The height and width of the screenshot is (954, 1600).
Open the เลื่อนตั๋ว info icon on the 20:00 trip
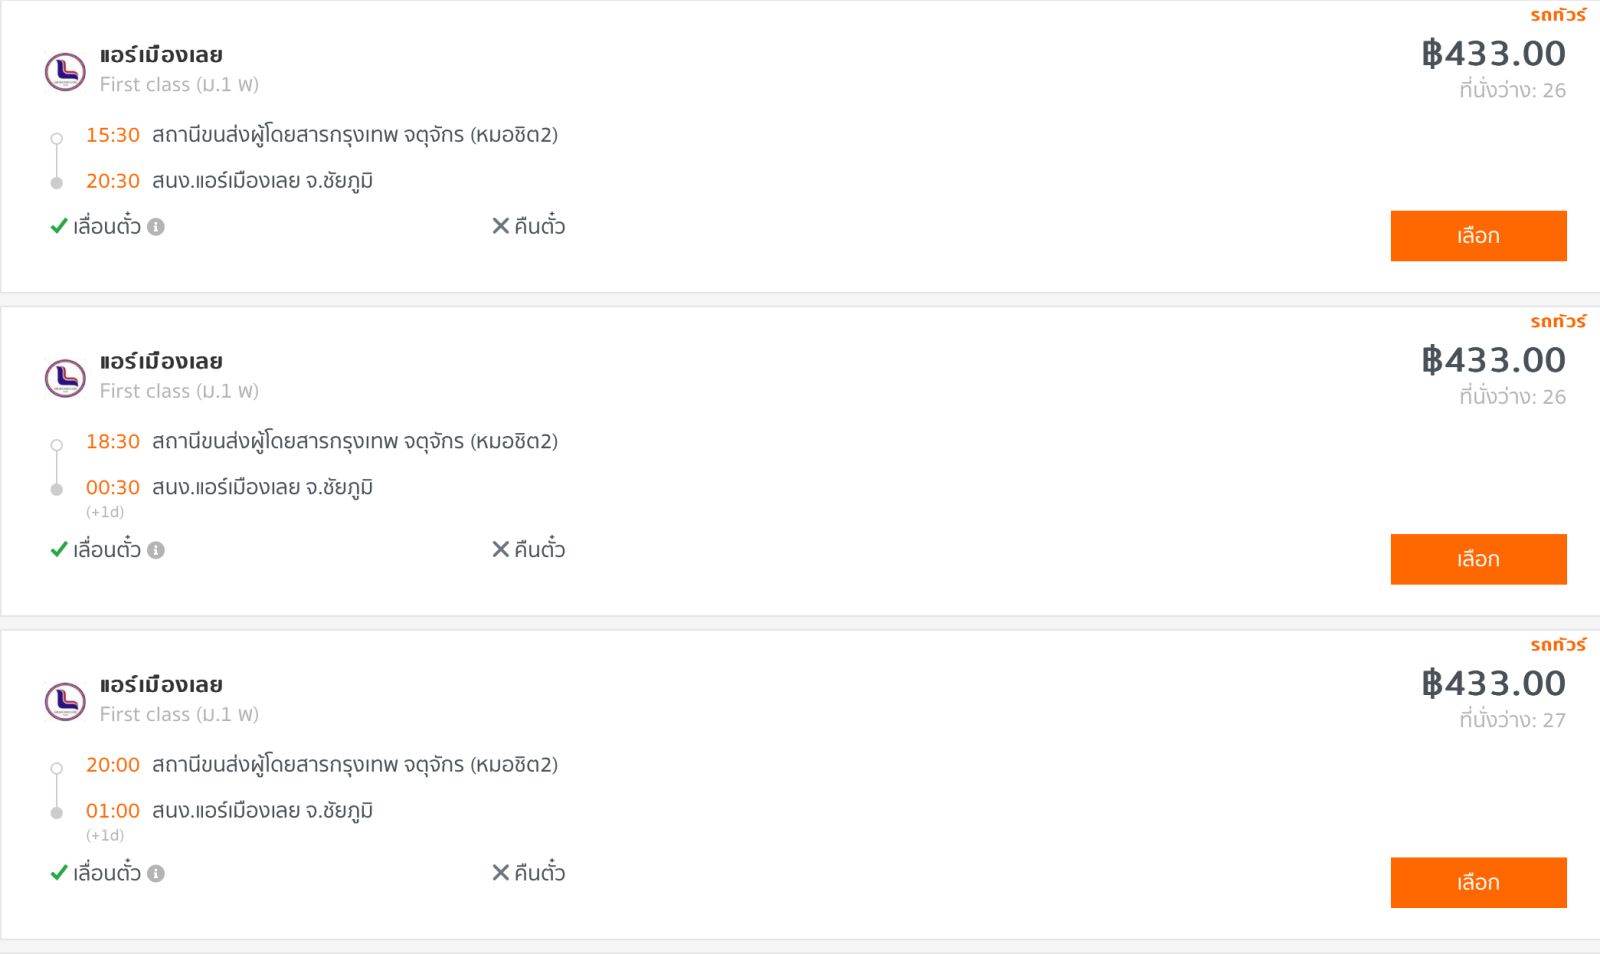point(156,873)
